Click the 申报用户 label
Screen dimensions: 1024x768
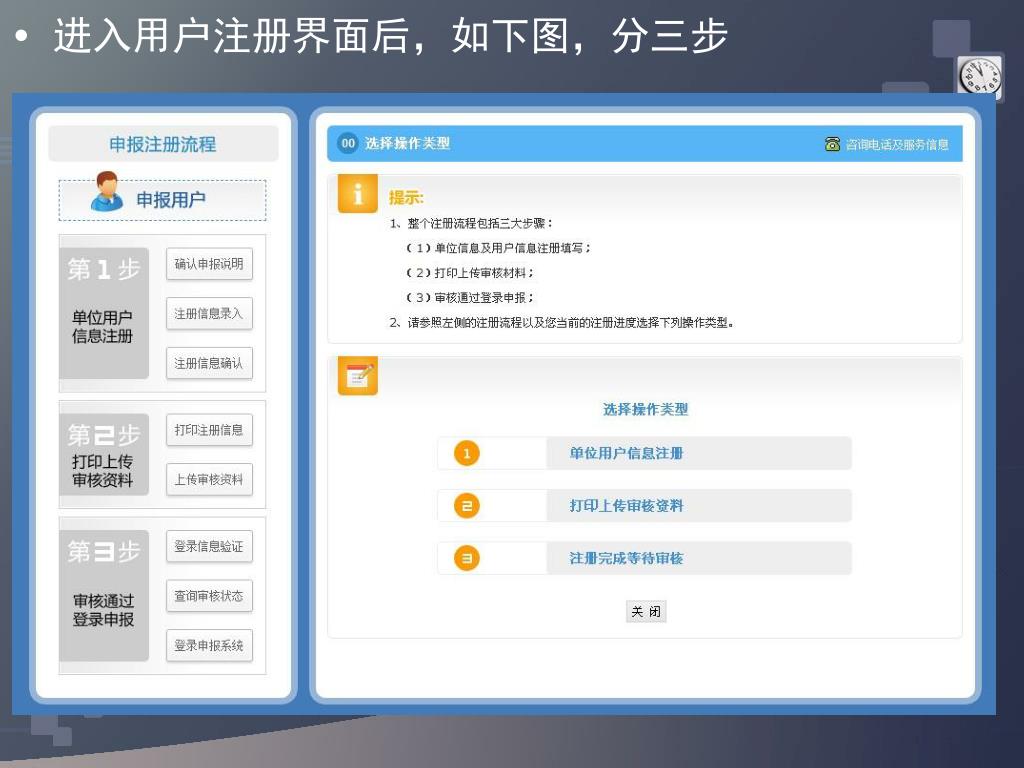(170, 199)
